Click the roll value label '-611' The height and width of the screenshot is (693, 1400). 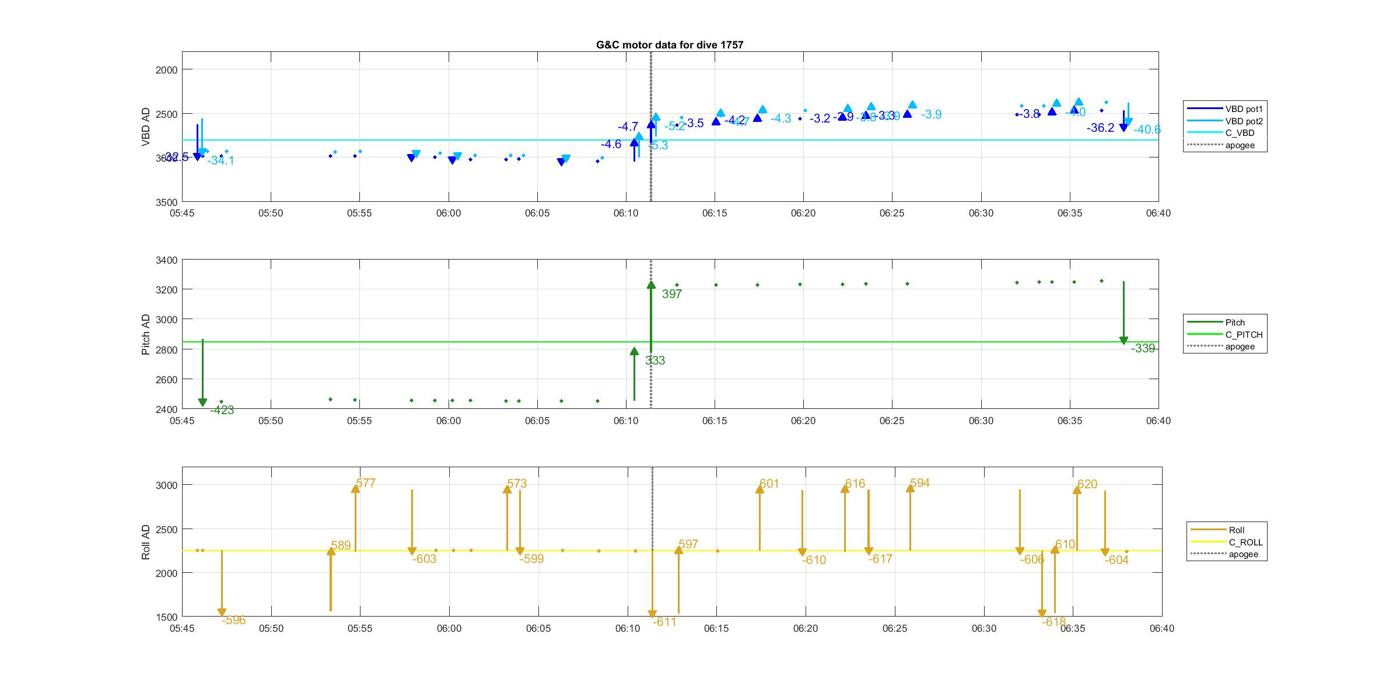point(665,622)
